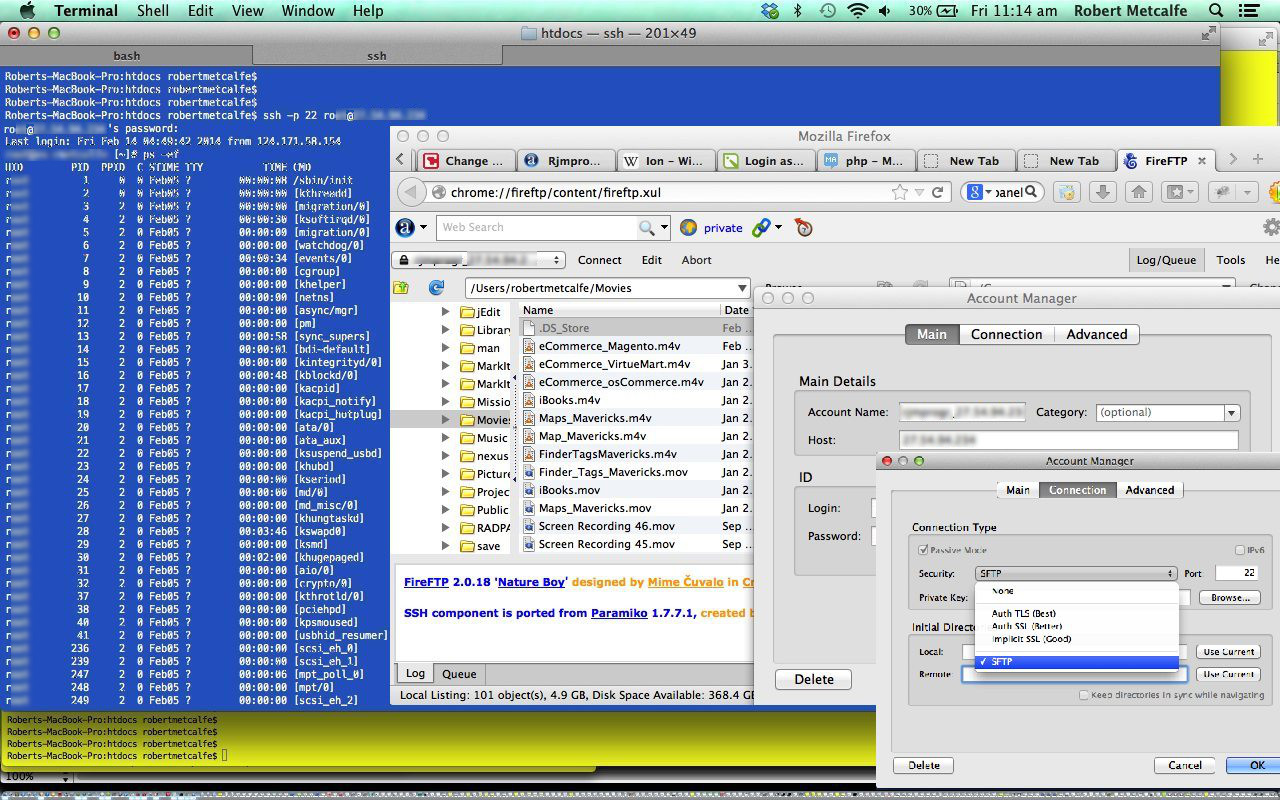Click the Firefox home icon

coord(1139,192)
